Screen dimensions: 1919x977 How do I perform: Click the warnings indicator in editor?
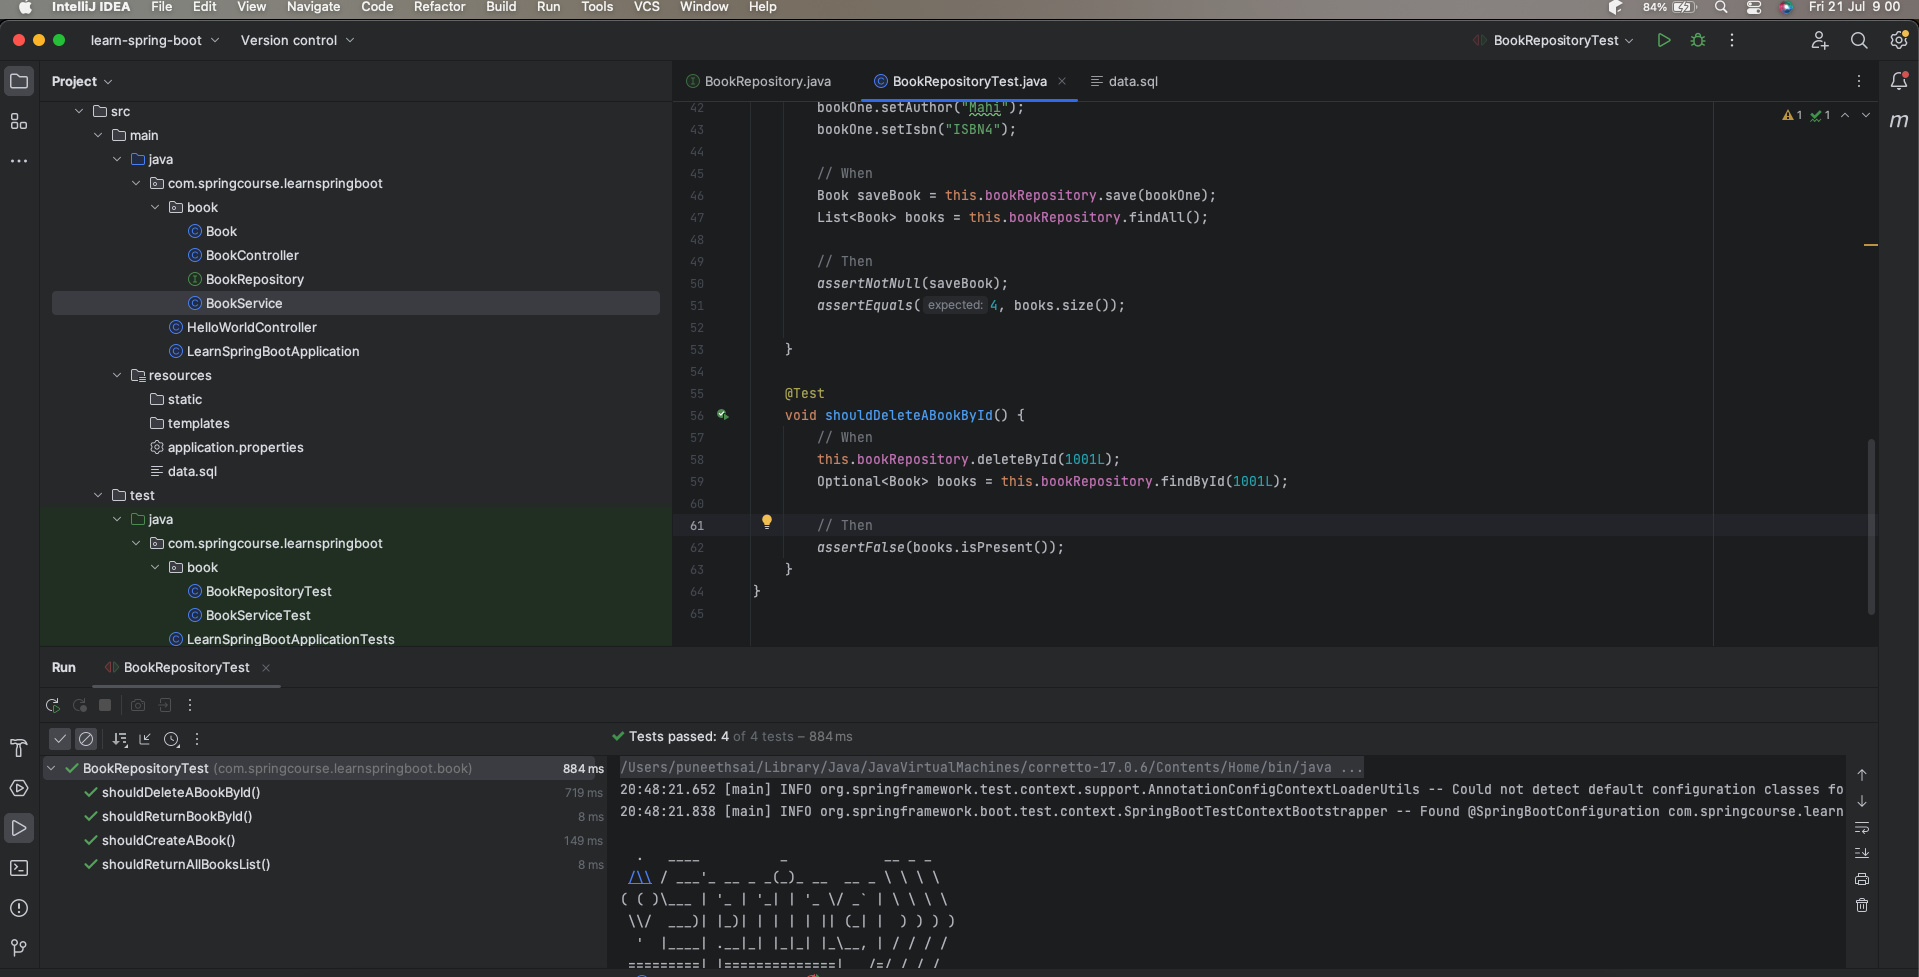(x=1792, y=115)
